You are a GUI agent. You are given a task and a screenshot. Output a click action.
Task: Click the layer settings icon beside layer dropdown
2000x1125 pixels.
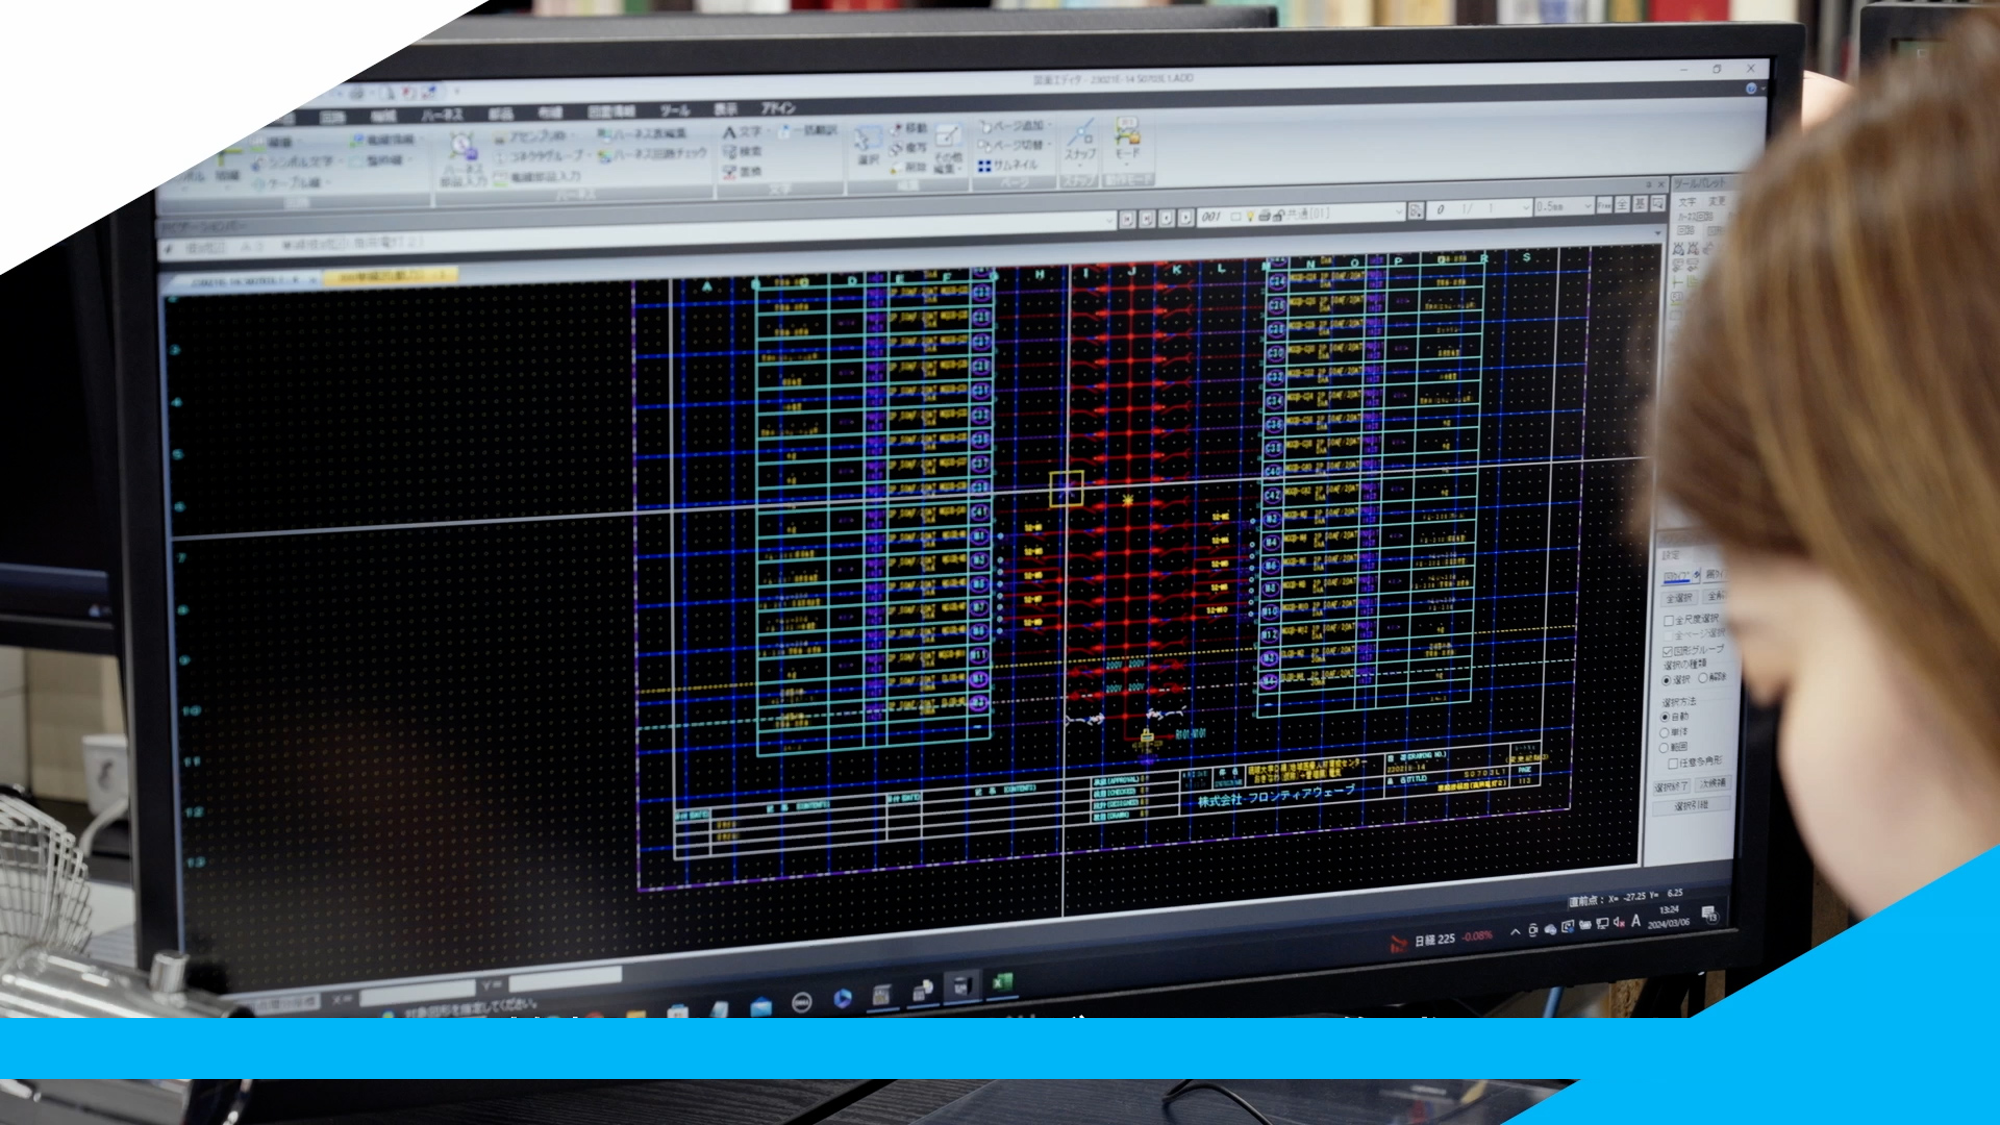click(1415, 210)
